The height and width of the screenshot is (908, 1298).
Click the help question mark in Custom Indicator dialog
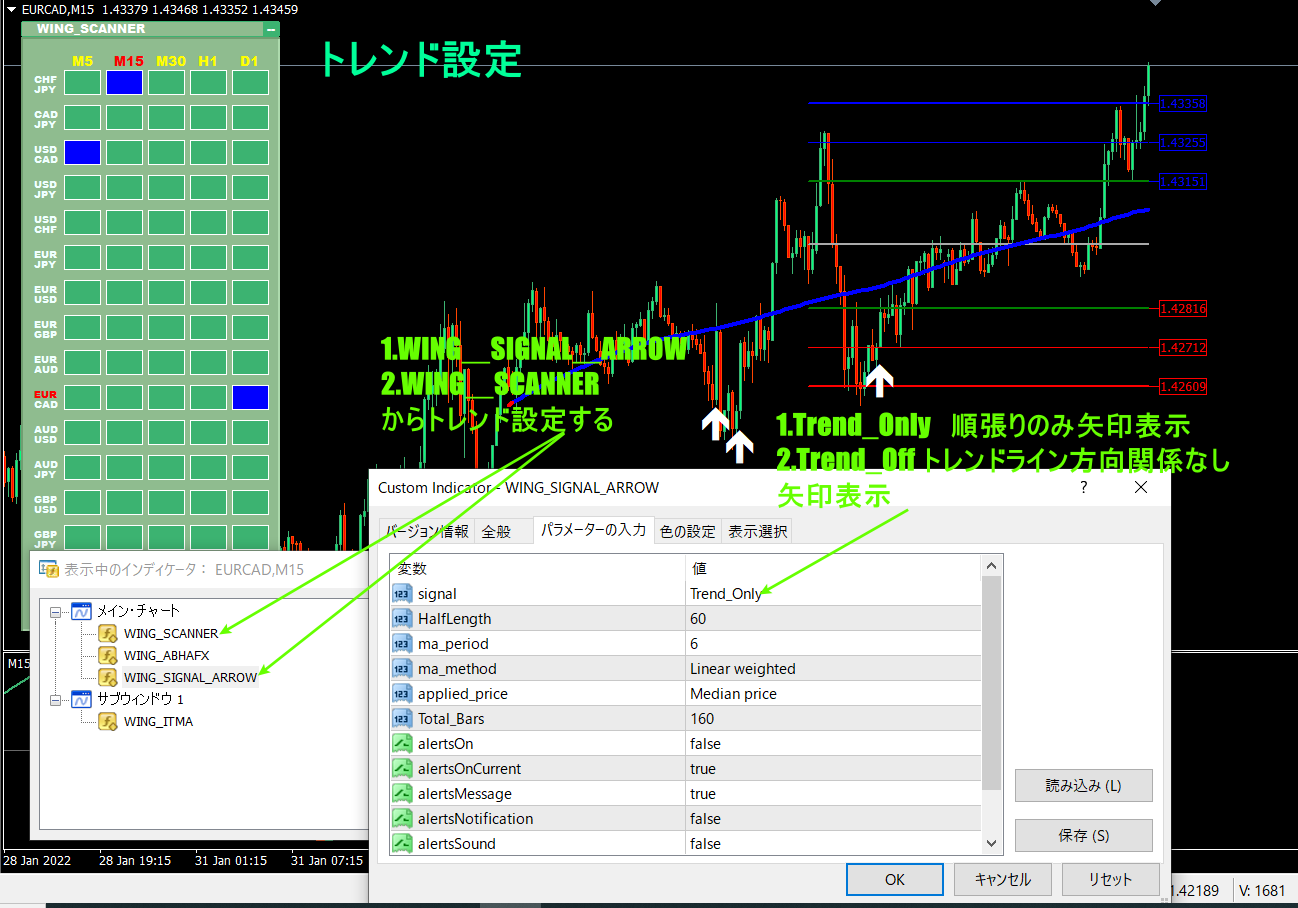click(x=1084, y=488)
